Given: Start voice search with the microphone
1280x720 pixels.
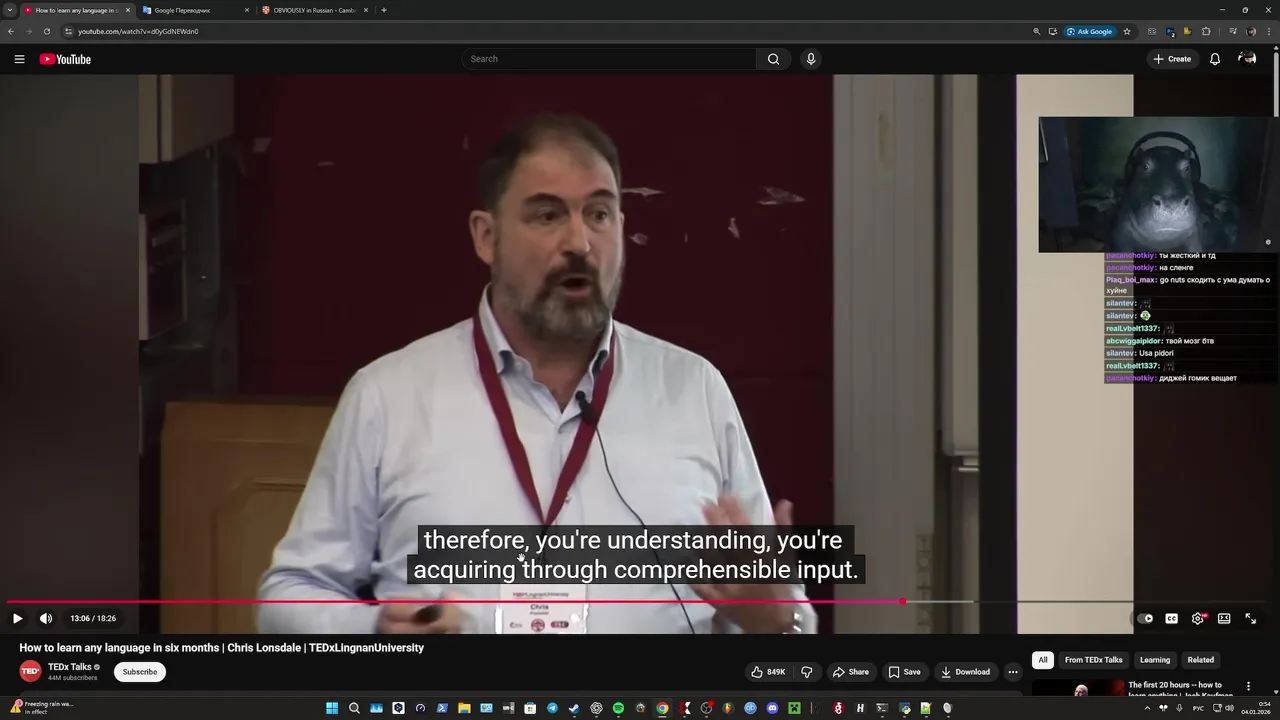Looking at the screenshot, I should coord(811,59).
